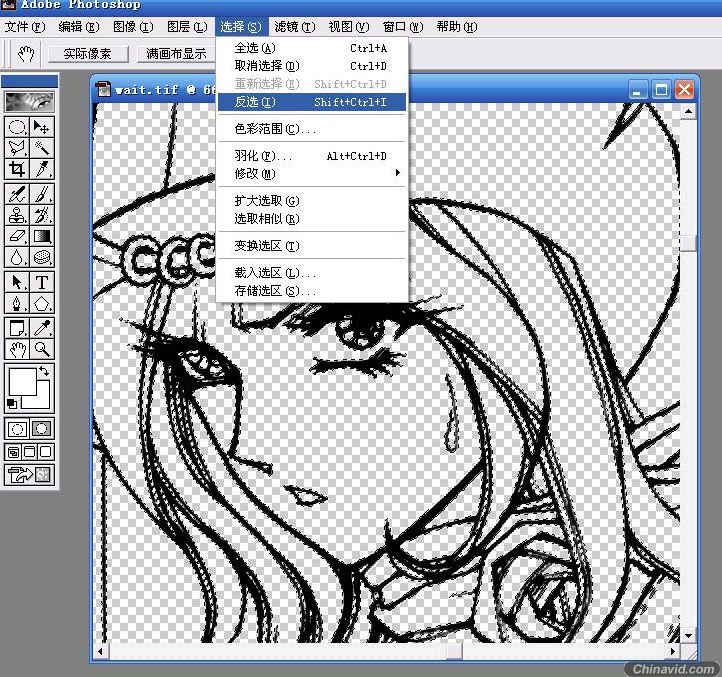The width and height of the screenshot is (722, 677).
Task: Switch to Standard editing mode
Action: [17, 429]
